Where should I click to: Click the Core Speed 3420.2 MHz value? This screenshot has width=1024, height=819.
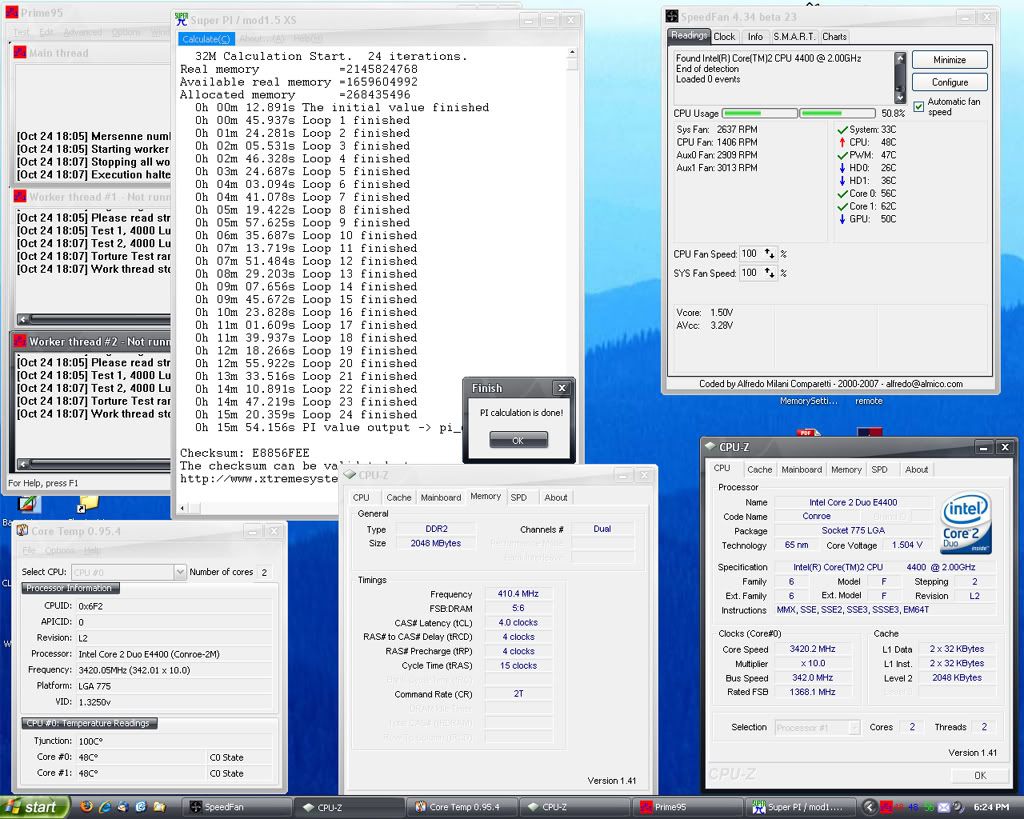click(x=812, y=649)
